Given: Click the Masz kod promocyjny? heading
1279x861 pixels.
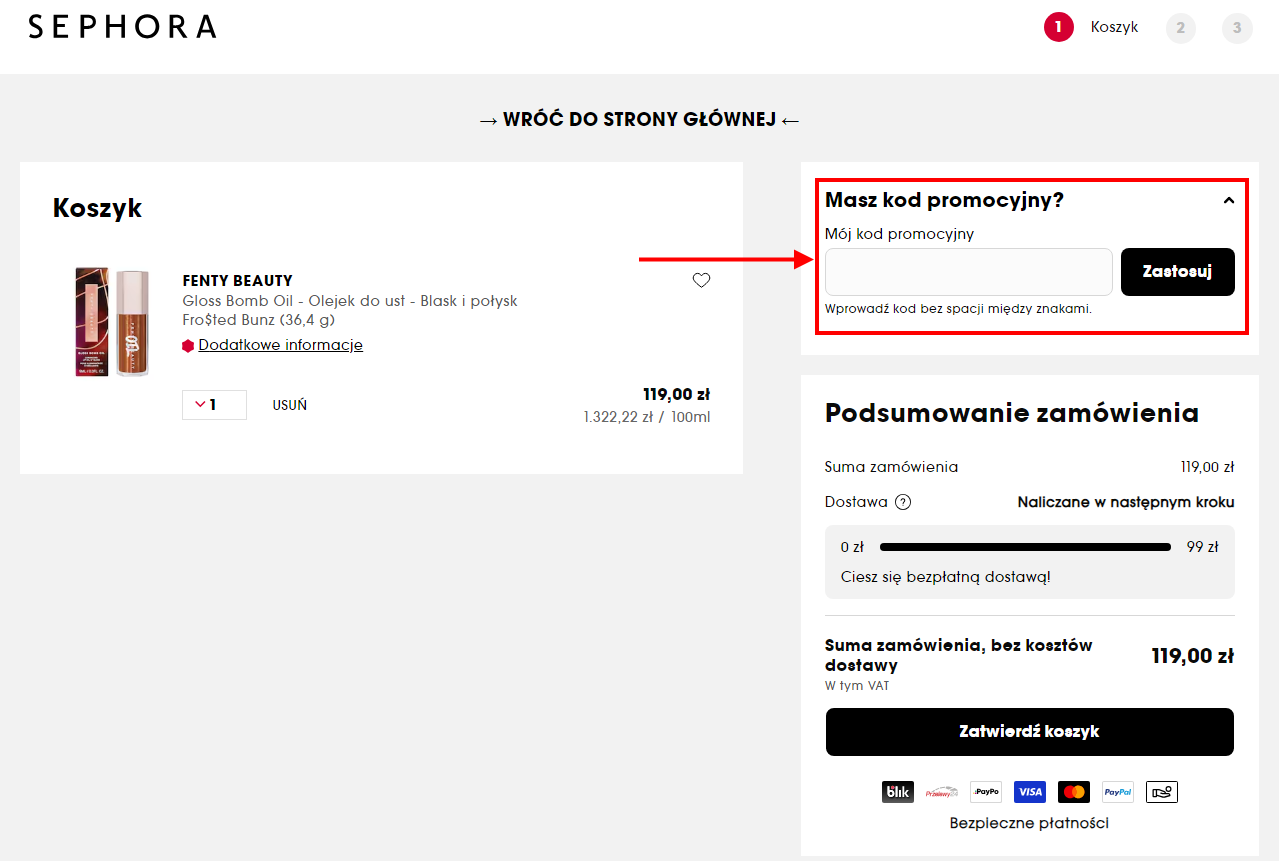Looking at the screenshot, I should click(944, 200).
